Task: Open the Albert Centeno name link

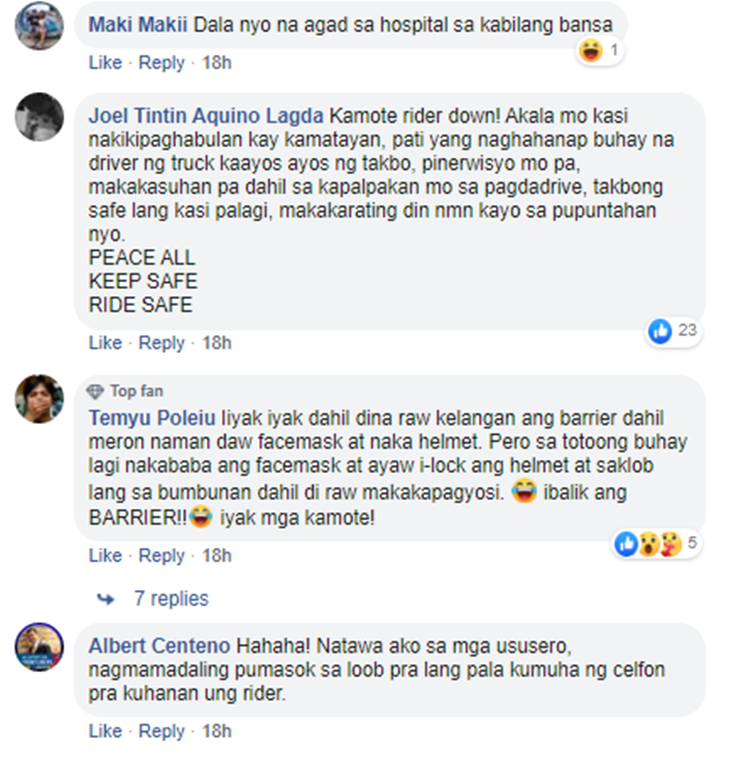Action: 159,646
